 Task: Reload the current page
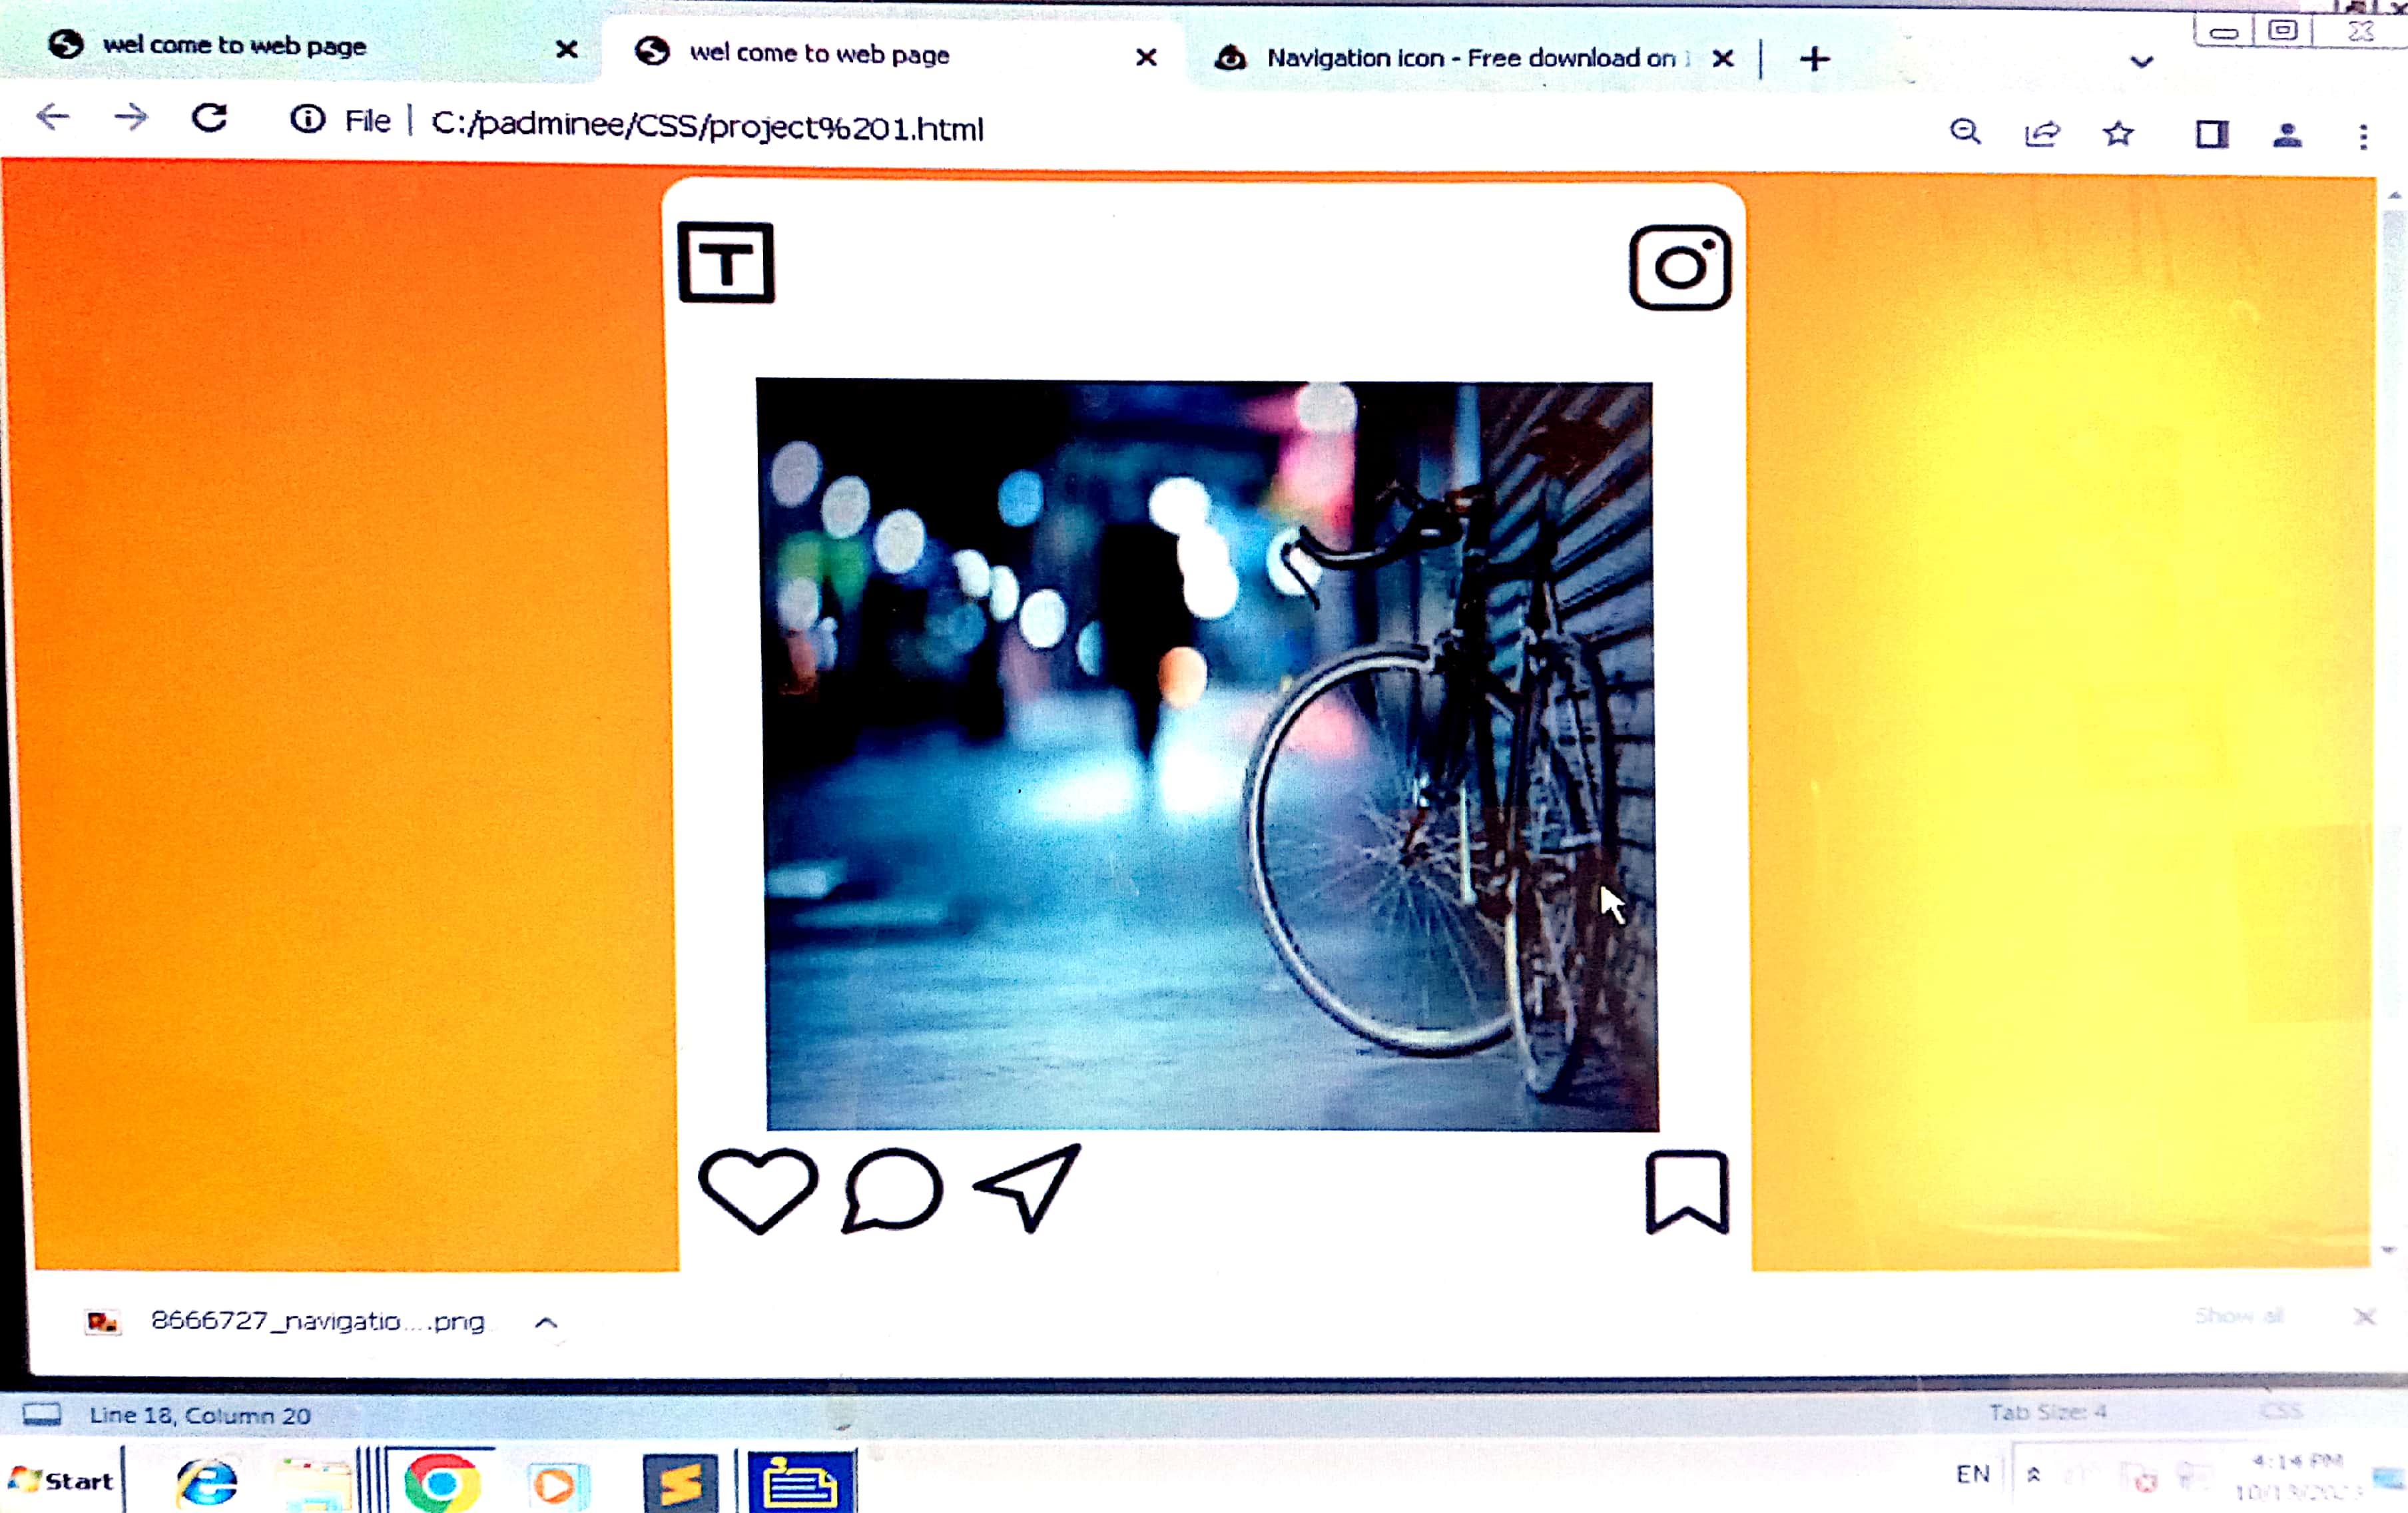[209, 119]
